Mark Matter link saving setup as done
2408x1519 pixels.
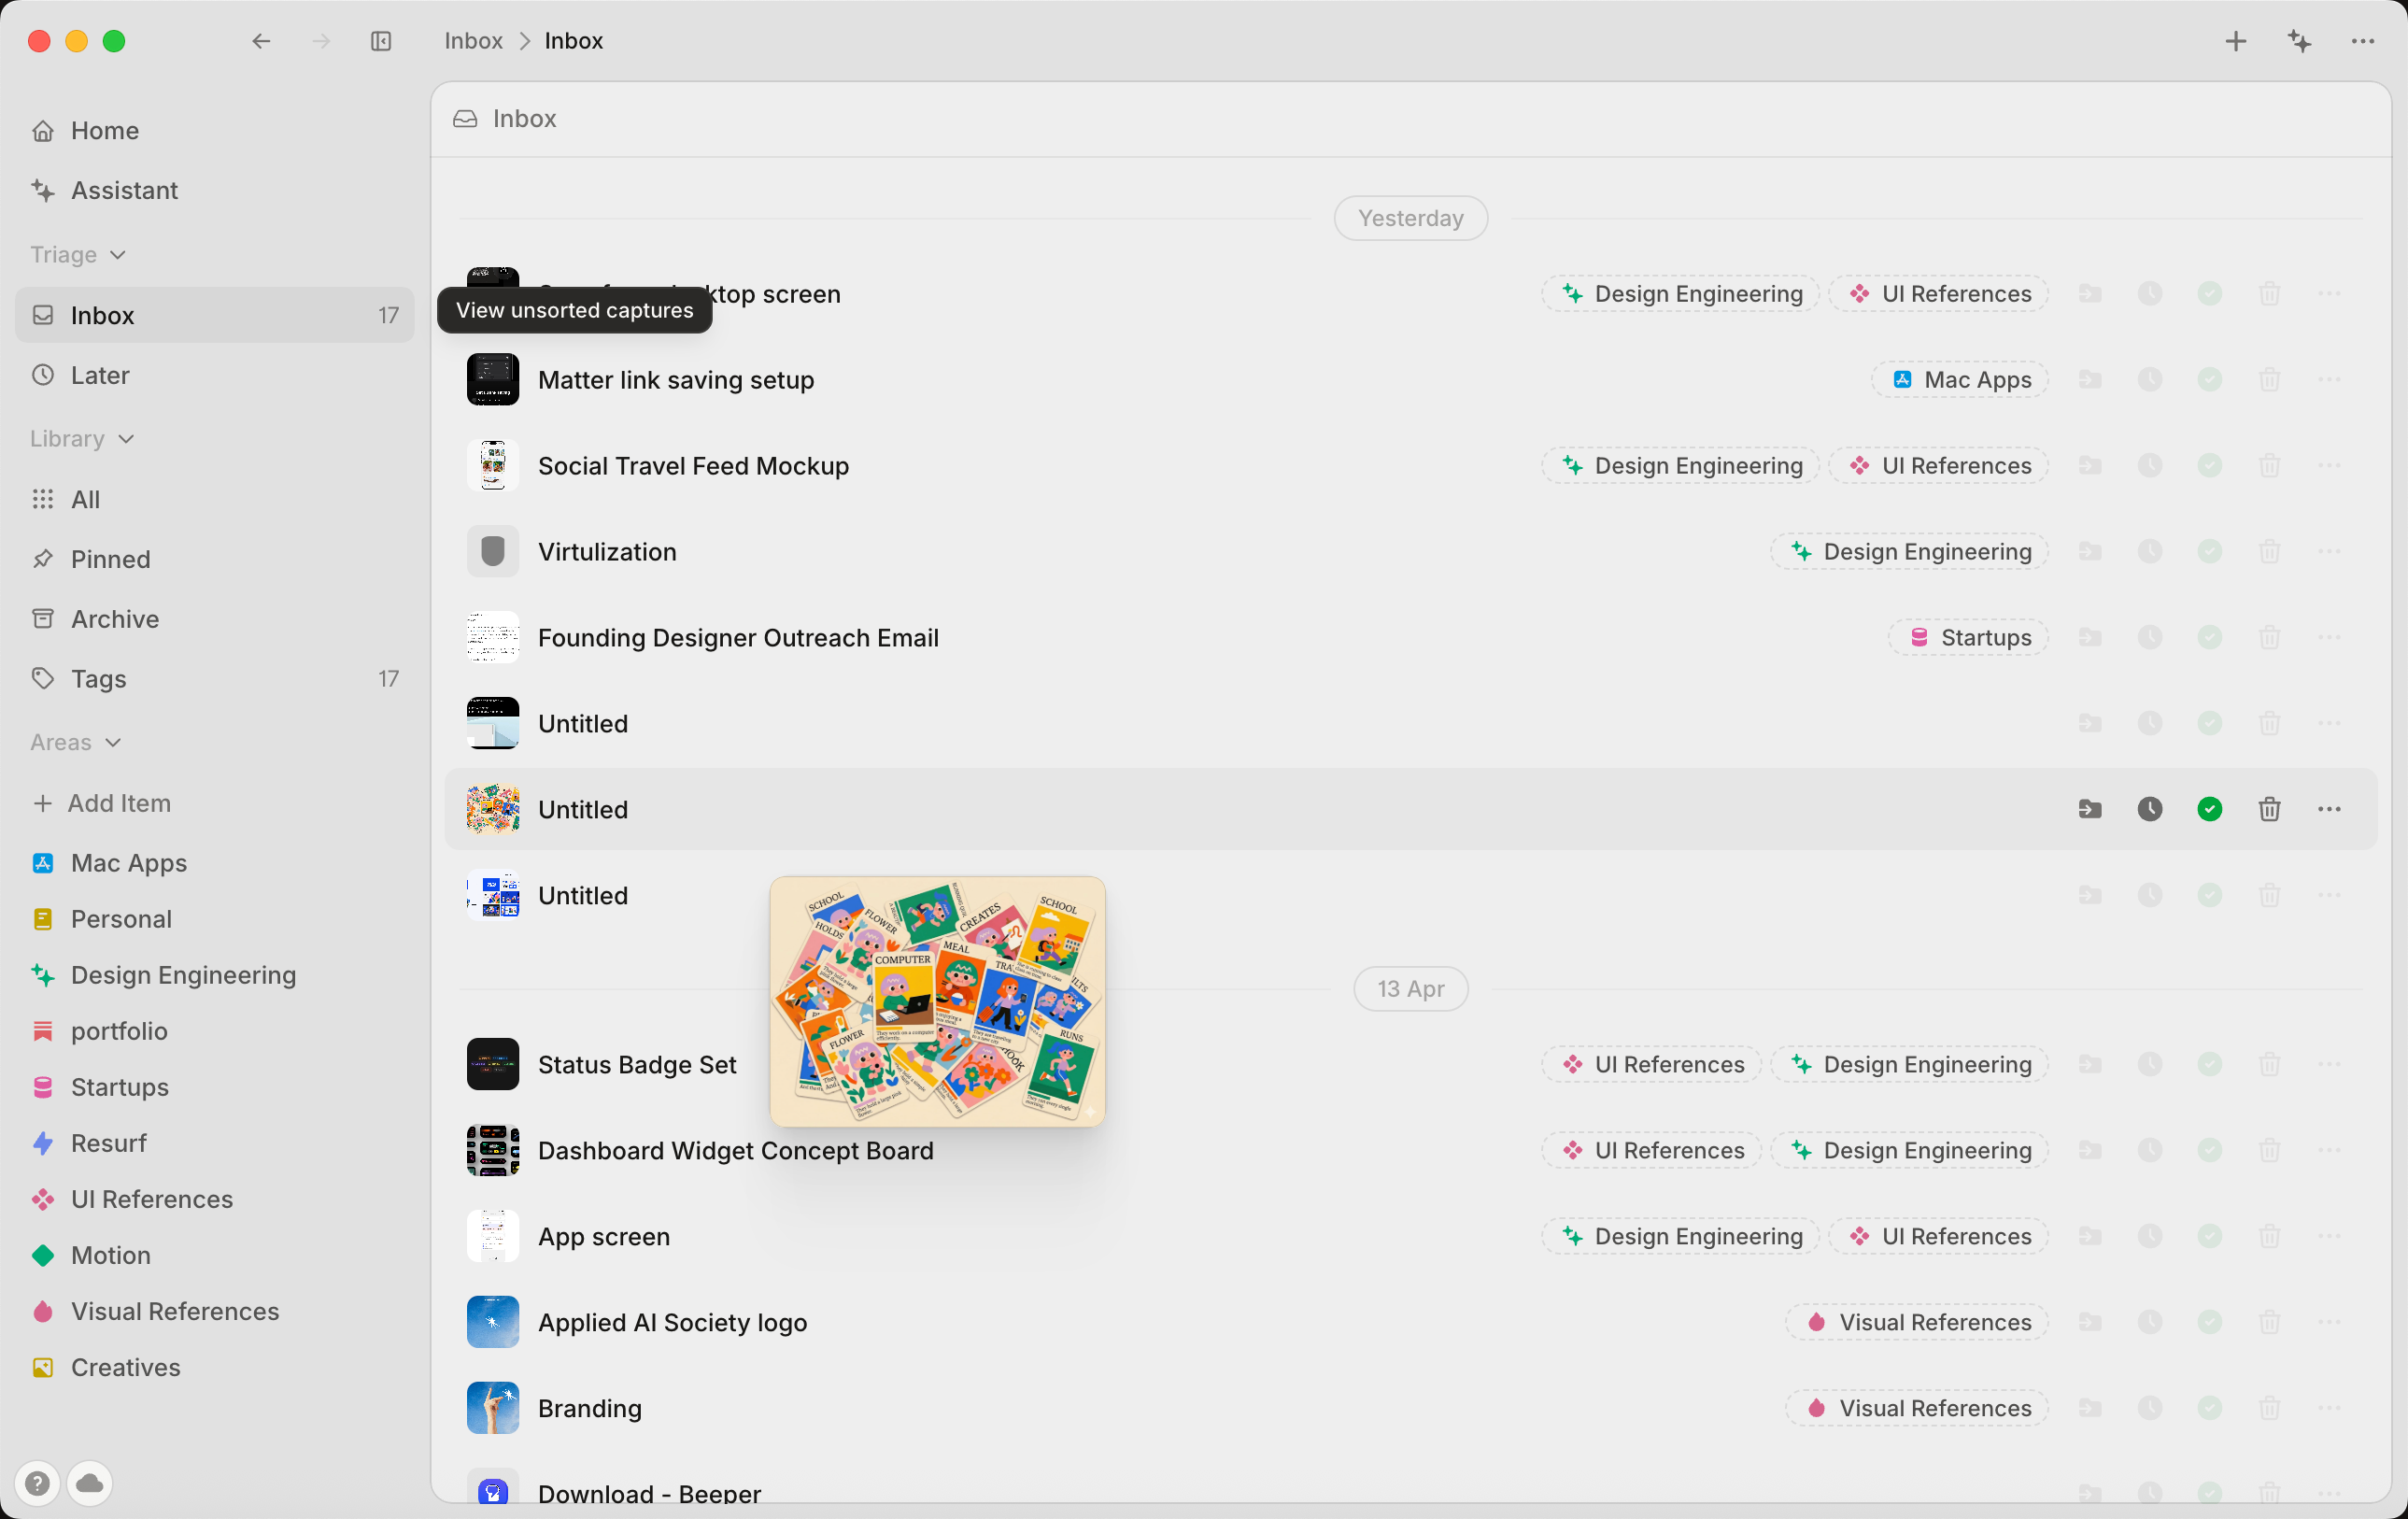click(x=2210, y=379)
